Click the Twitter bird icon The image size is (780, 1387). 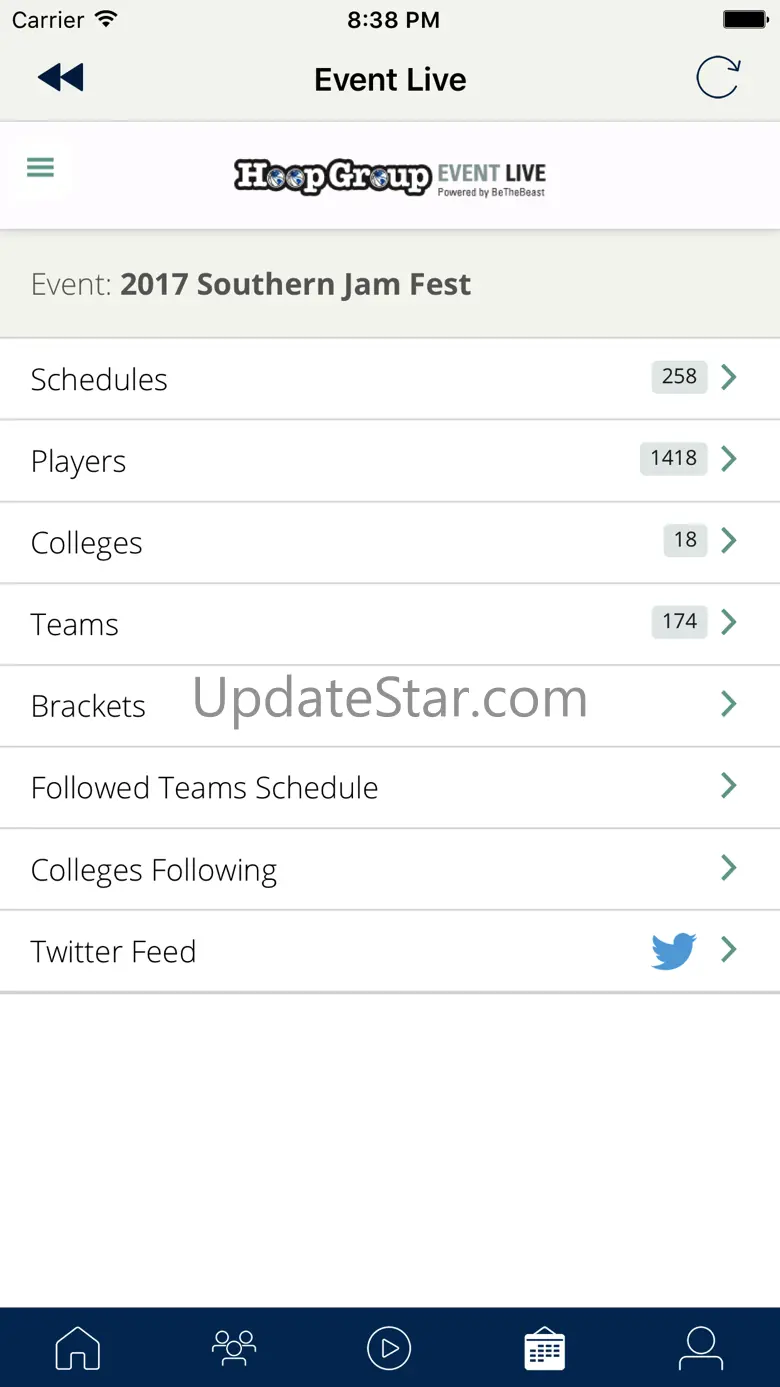674,951
